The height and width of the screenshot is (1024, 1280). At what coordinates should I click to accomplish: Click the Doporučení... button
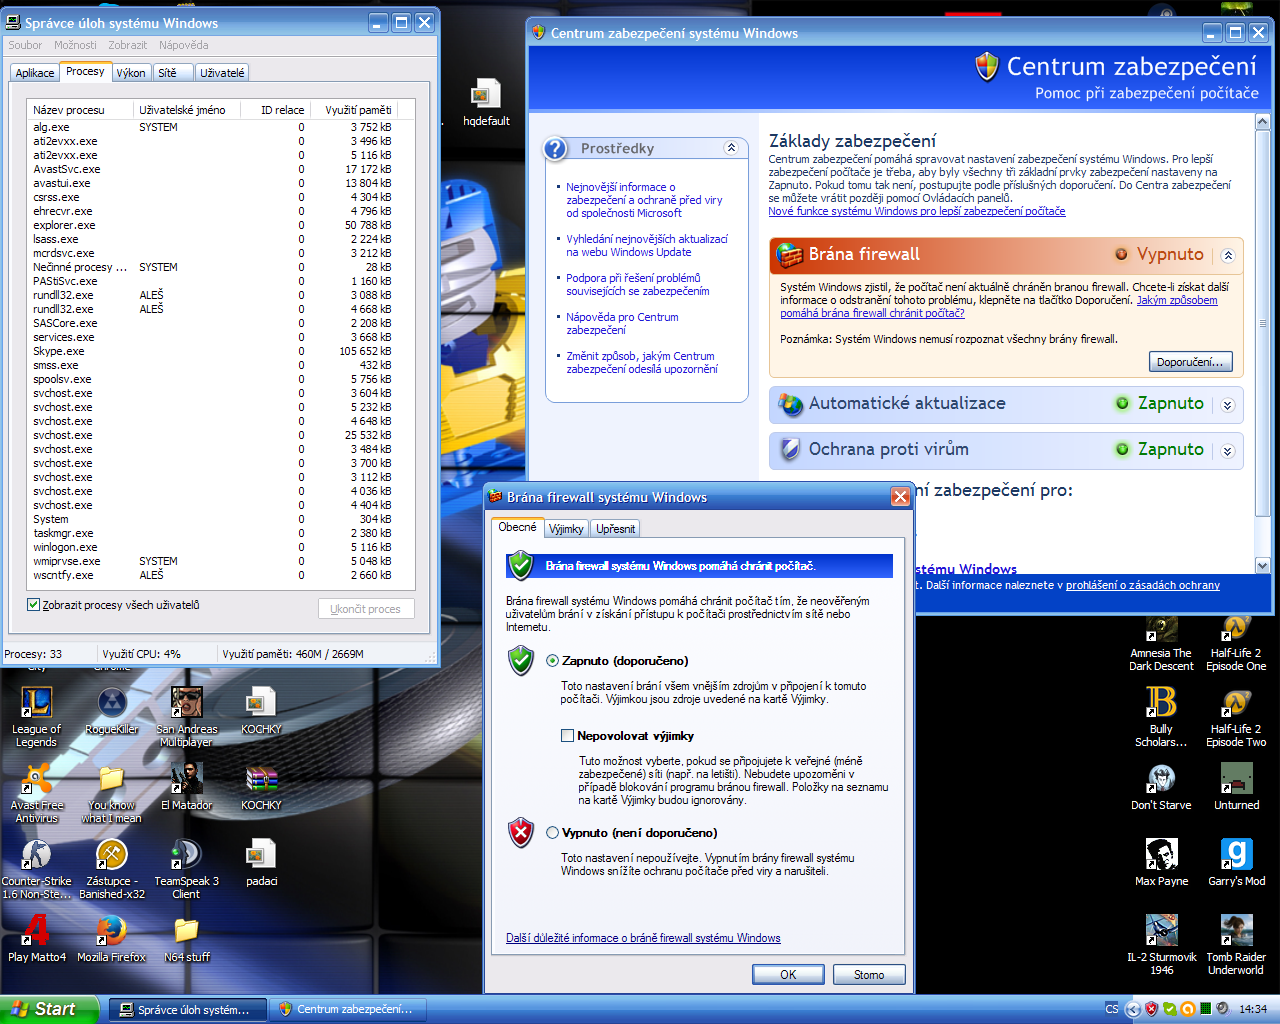point(1190,362)
